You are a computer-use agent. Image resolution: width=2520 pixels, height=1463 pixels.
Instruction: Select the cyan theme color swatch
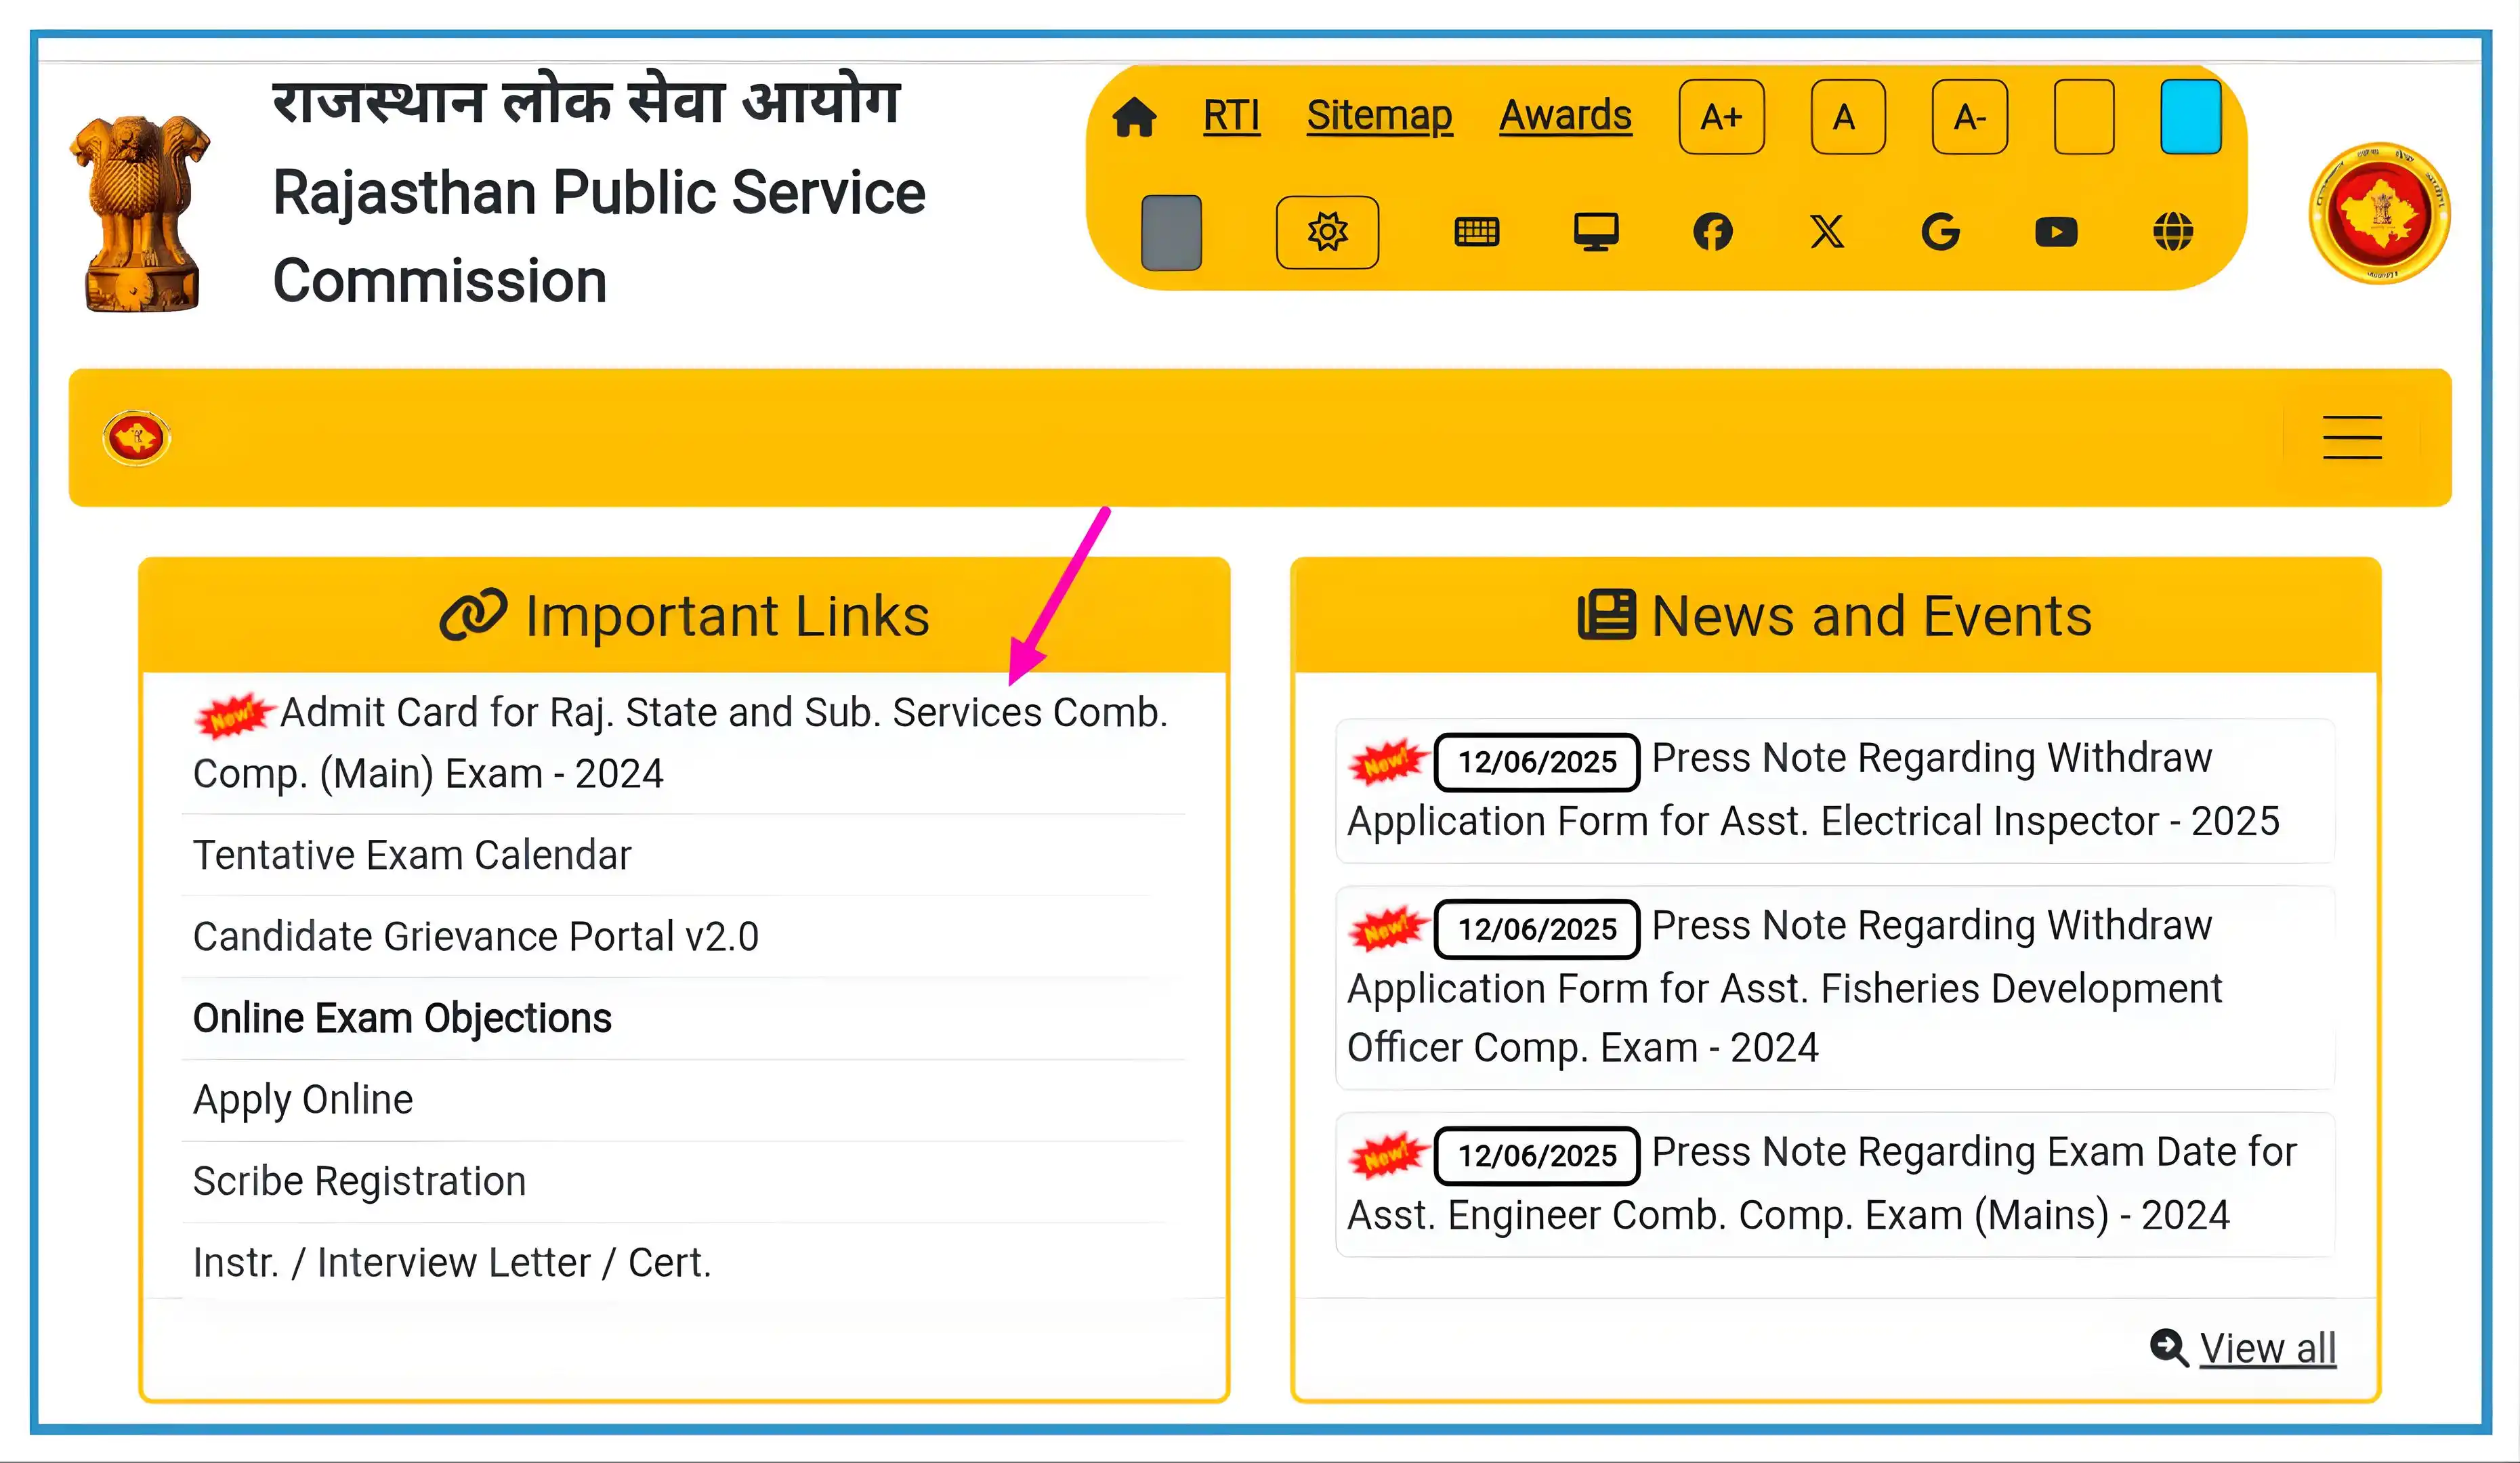pyautogui.click(x=2190, y=117)
